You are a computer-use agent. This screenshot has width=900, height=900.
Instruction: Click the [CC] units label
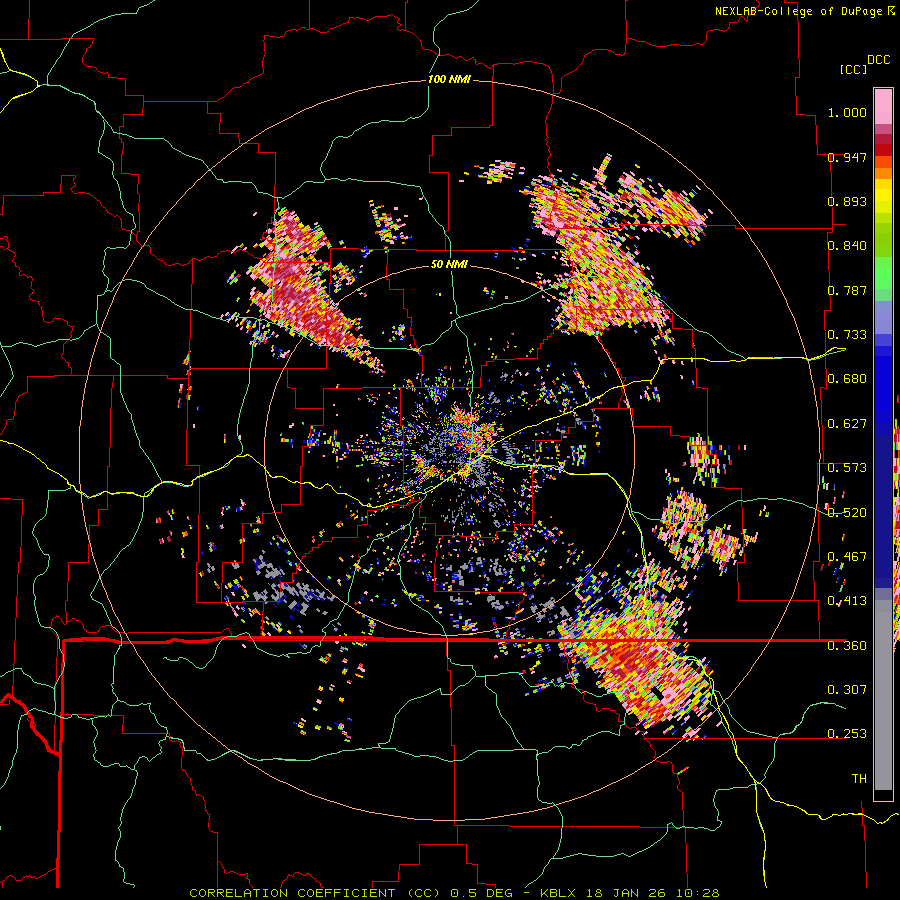tap(853, 69)
